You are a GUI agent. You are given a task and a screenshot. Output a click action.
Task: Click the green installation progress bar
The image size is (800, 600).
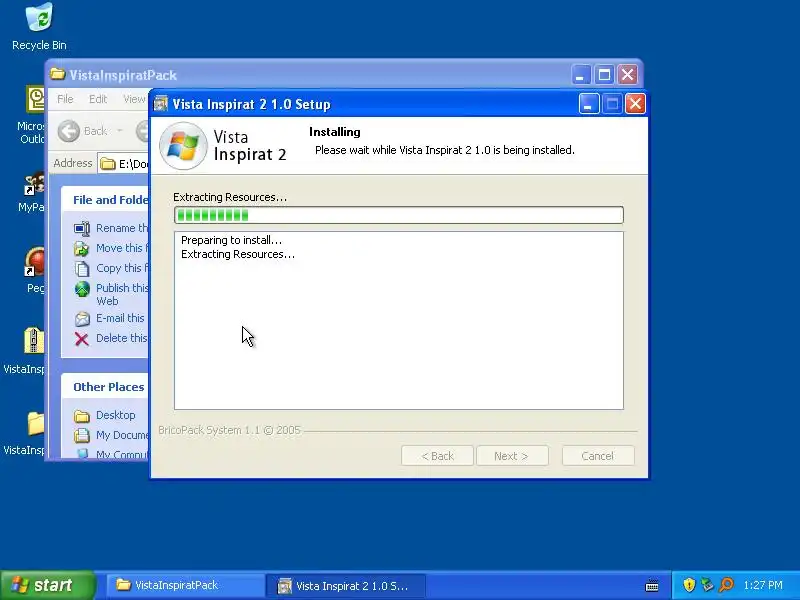[398, 215]
